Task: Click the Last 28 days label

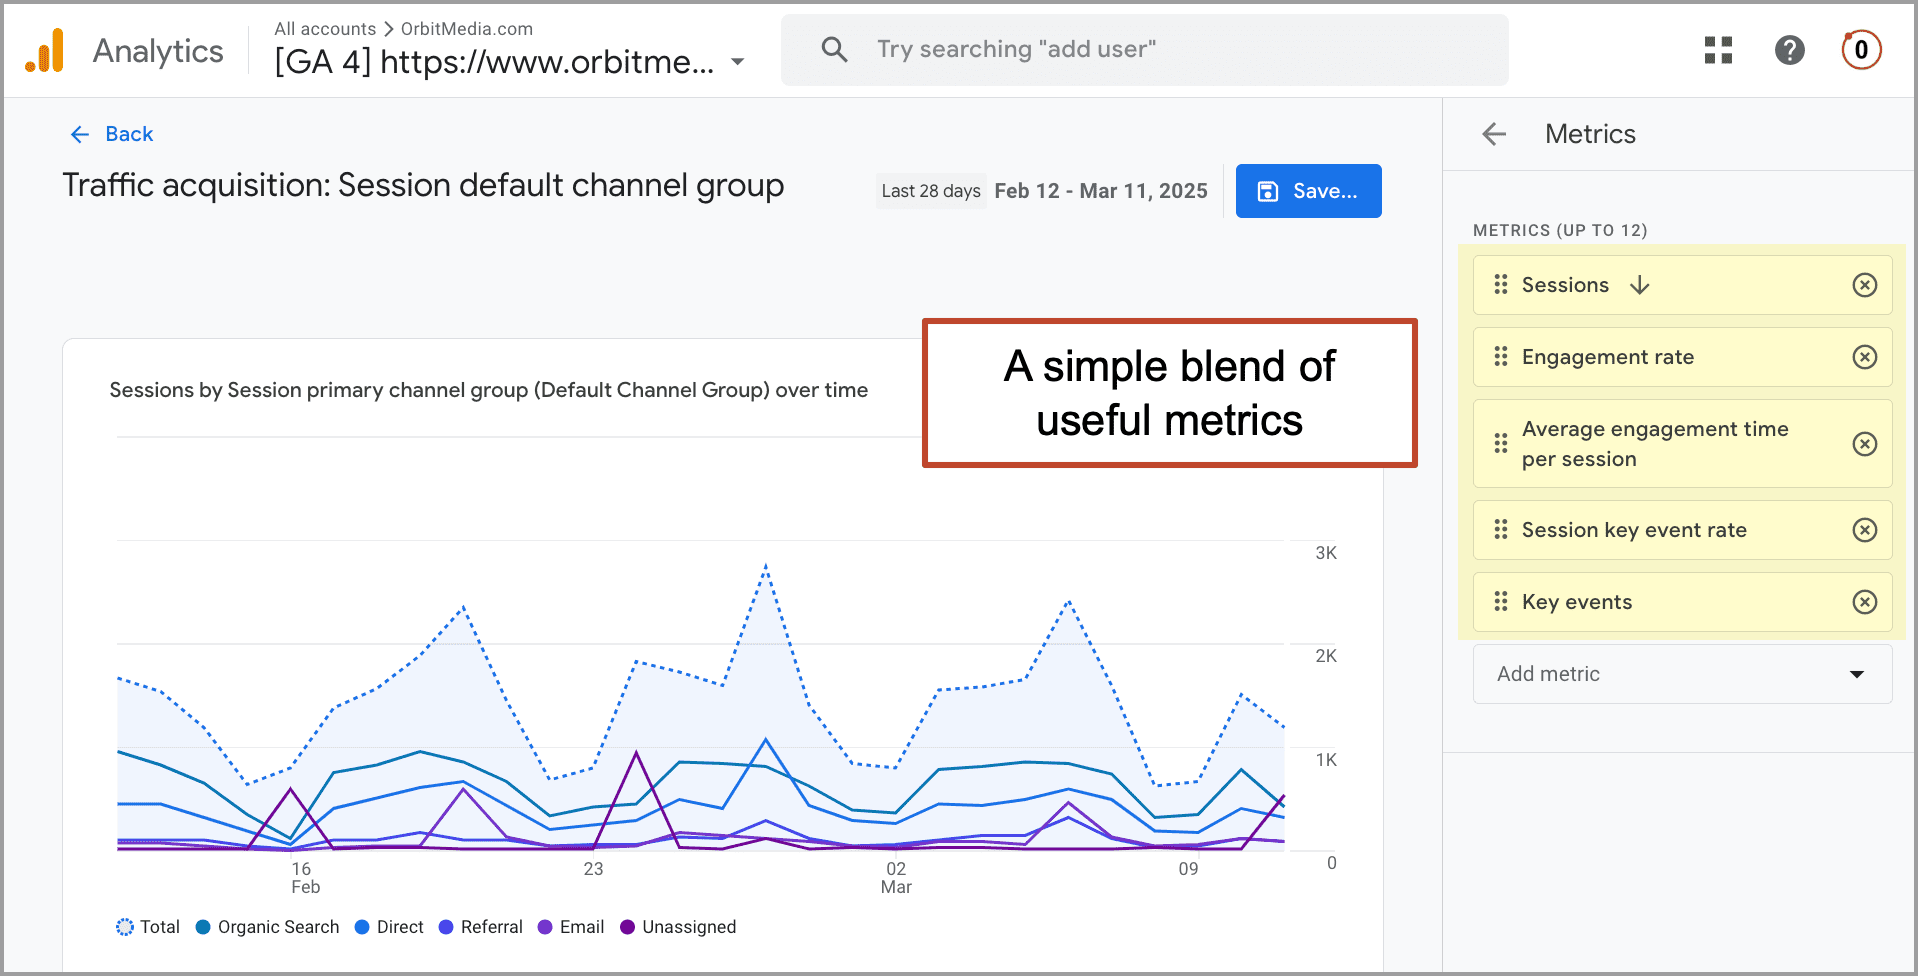Action: point(931,191)
